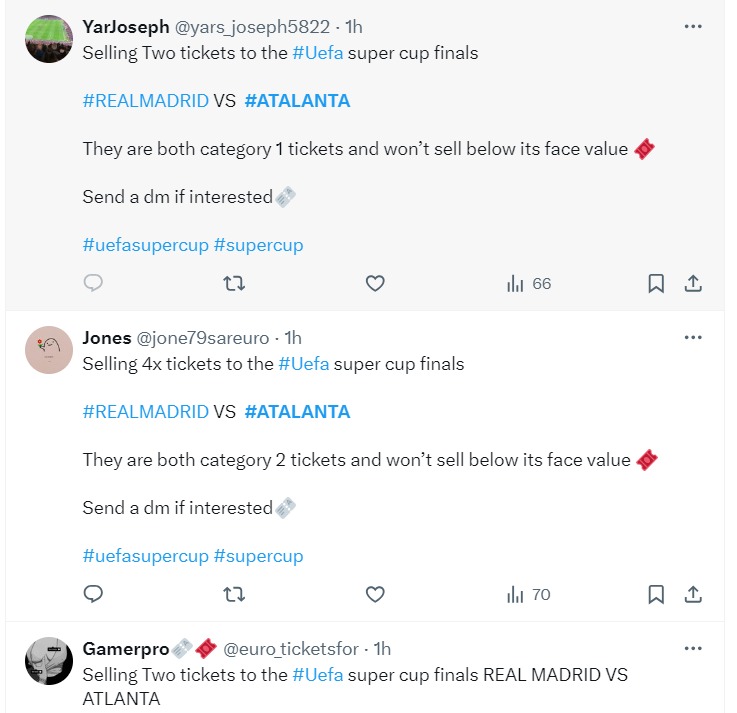This screenshot has height=713, width=737.
Task: View analytics showing 66 views
Action: [x=529, y=284]
